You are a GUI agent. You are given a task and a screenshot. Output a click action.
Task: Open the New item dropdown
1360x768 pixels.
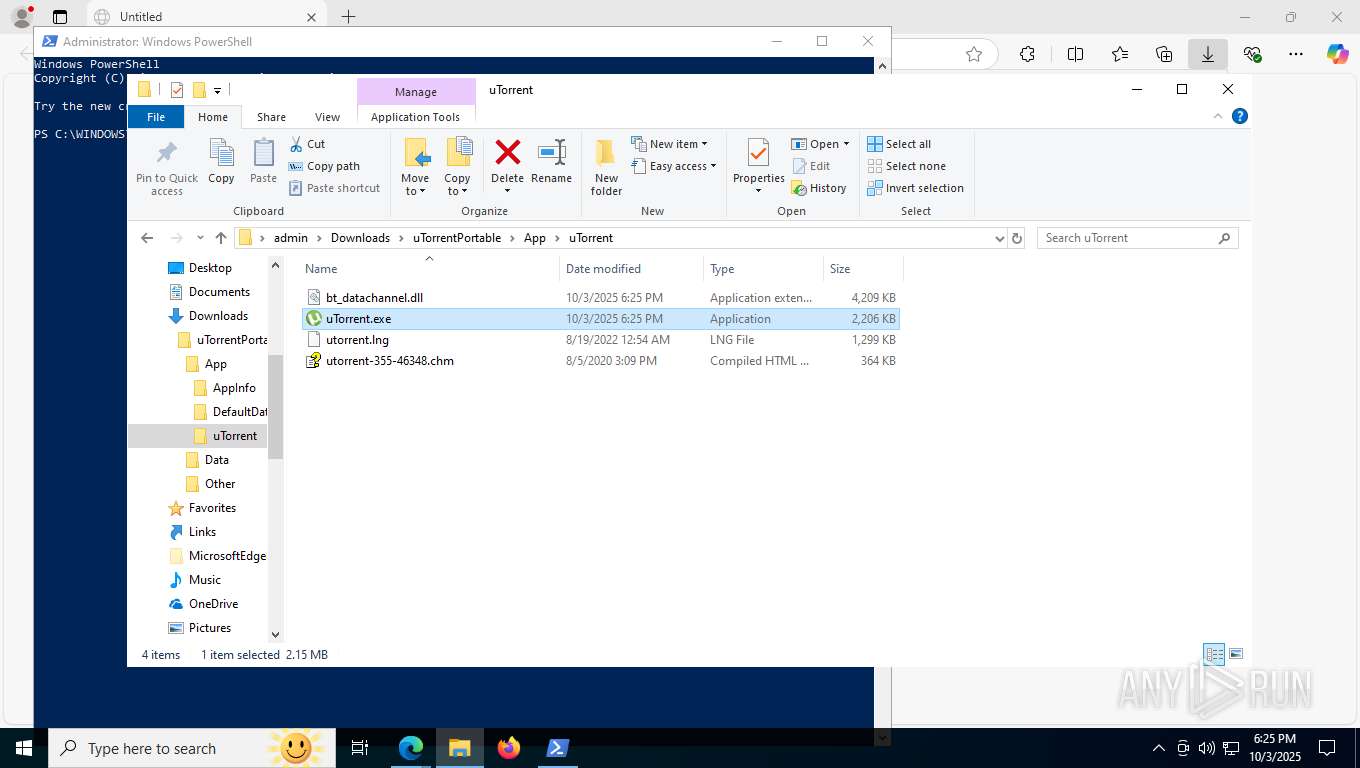(669, 144)
